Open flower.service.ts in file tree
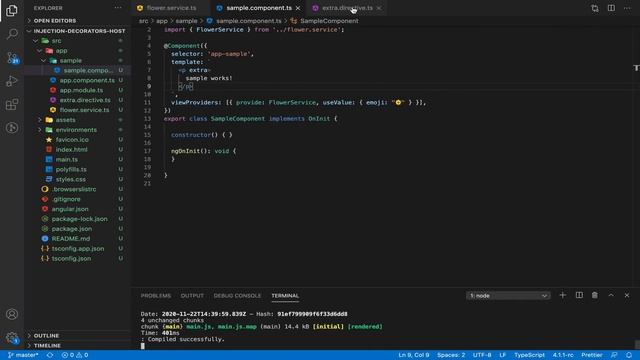The height and width of the screenshot is (360, 640). coord(84,110)
